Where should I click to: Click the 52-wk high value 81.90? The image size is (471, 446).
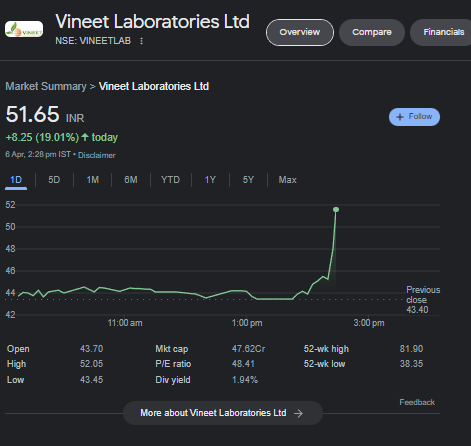click(x=411, y=349)
